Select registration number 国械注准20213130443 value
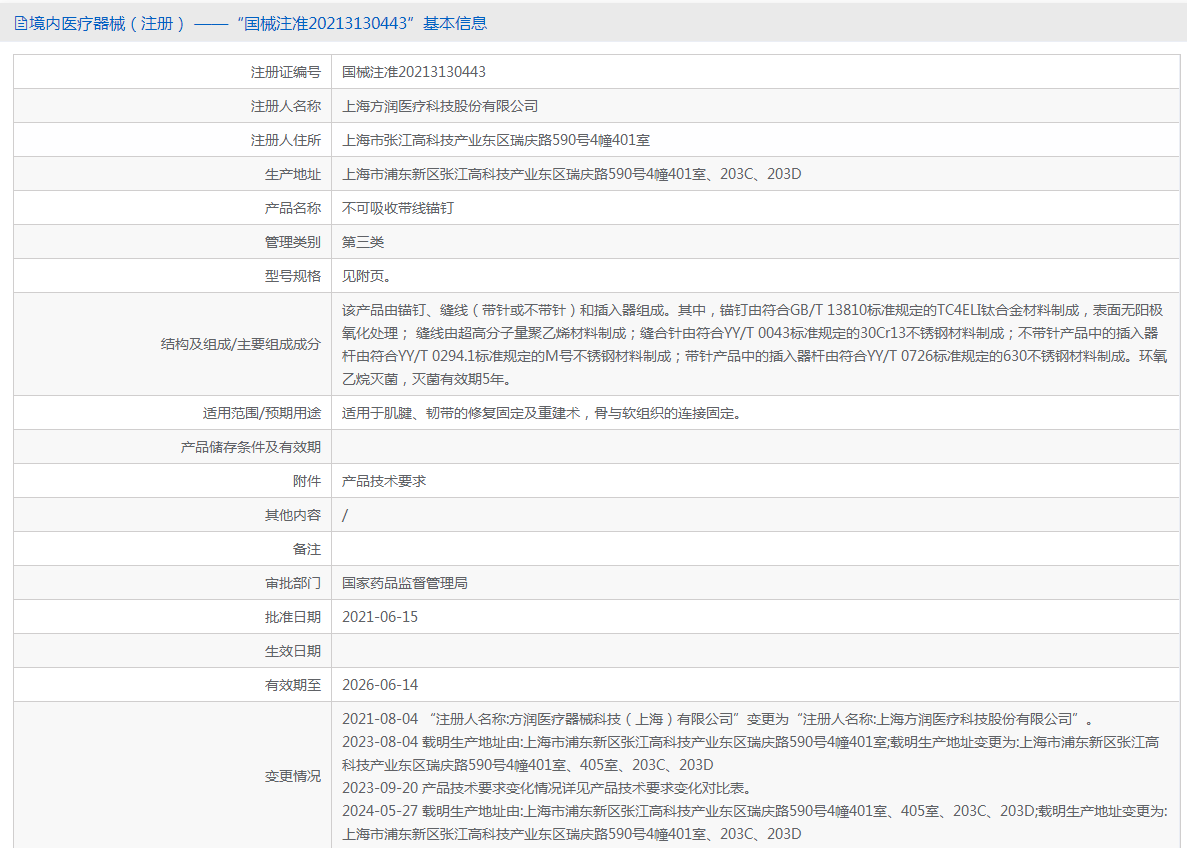This screenshot has height=848, width=1187. [x=414, y=72]
